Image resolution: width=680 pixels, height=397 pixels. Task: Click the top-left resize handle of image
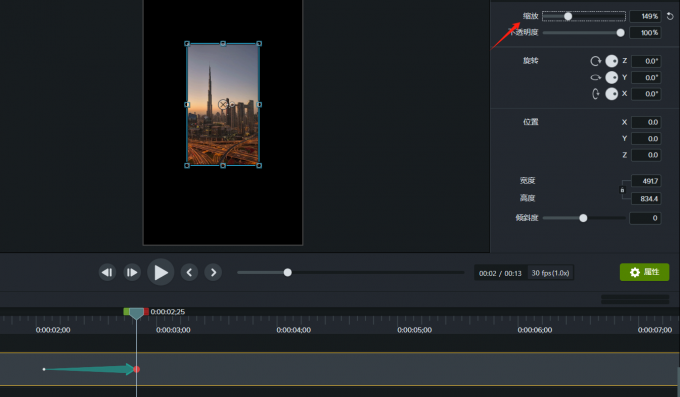[x=187, y=43]
